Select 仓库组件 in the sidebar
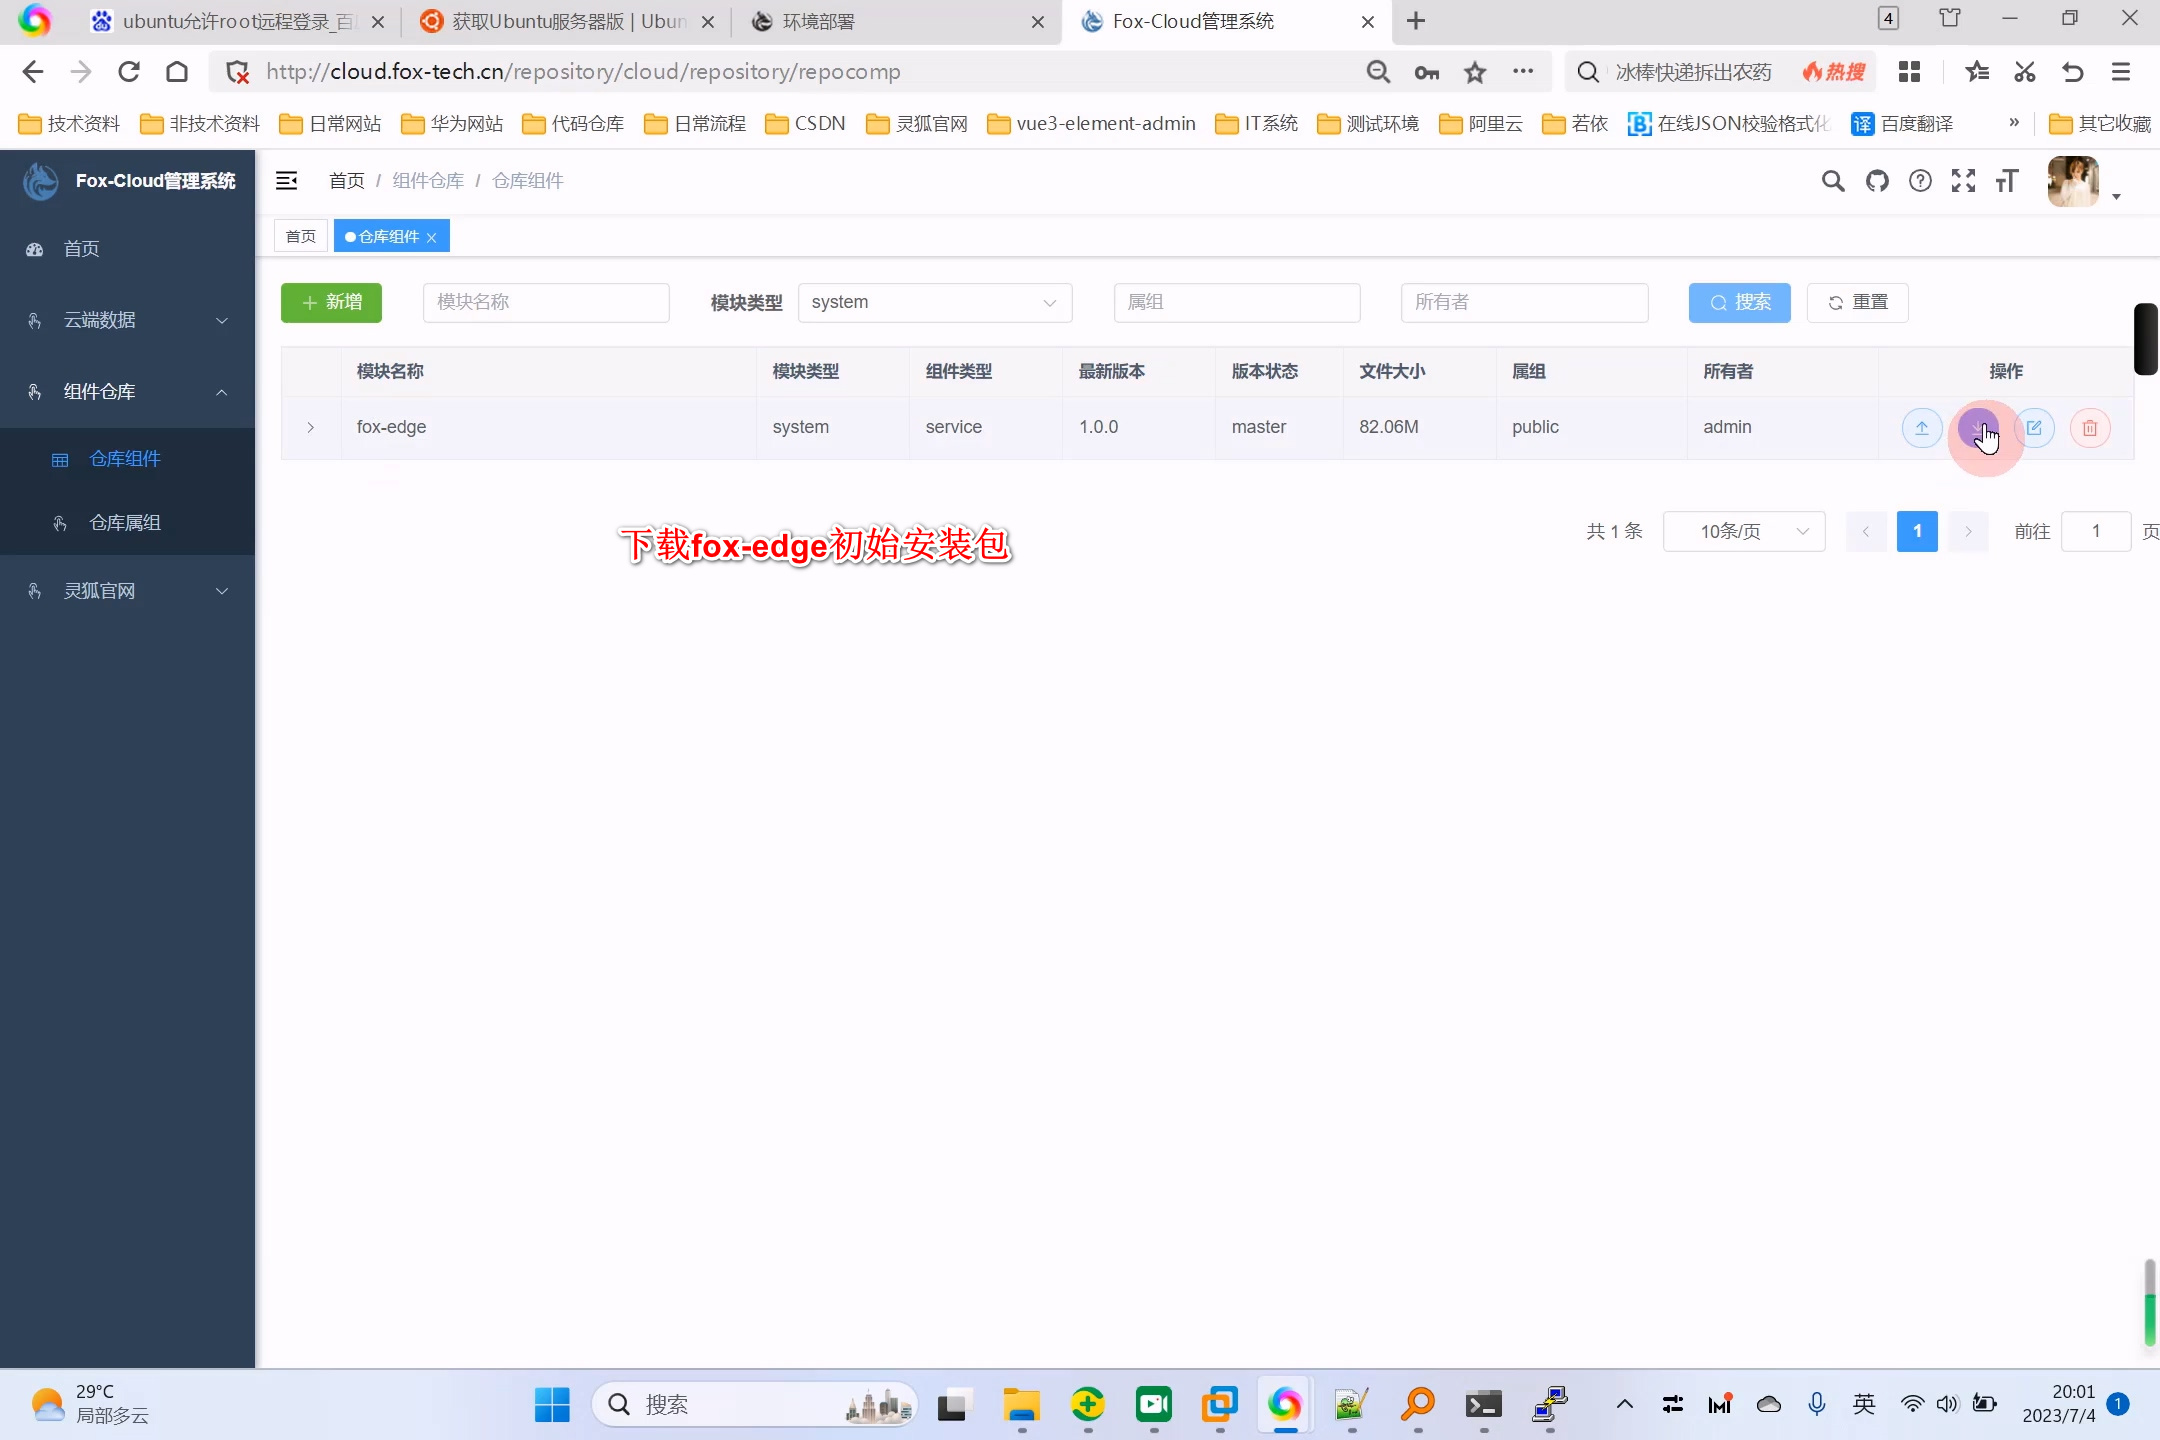The image size is (2160, 1440). (x=128, y=459)
